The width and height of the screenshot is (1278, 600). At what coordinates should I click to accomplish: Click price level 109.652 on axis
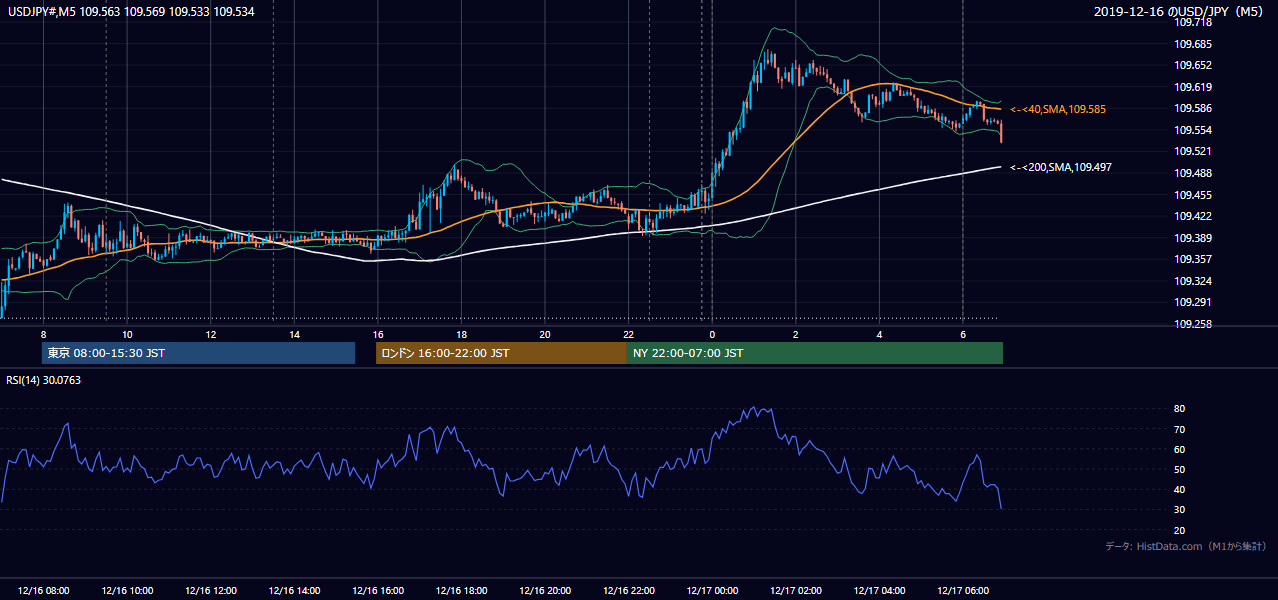pos(1193,65)
